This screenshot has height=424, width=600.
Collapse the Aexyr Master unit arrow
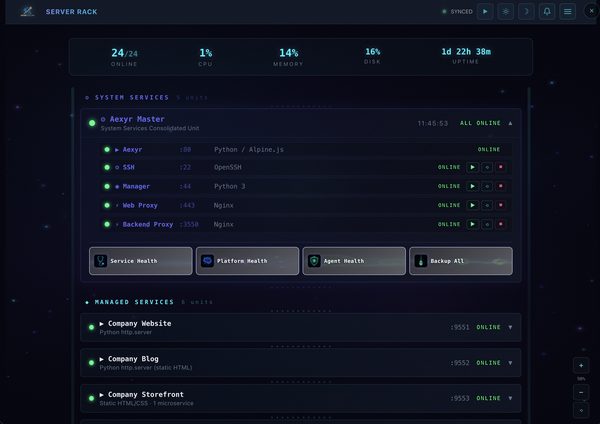pos(510,123)
